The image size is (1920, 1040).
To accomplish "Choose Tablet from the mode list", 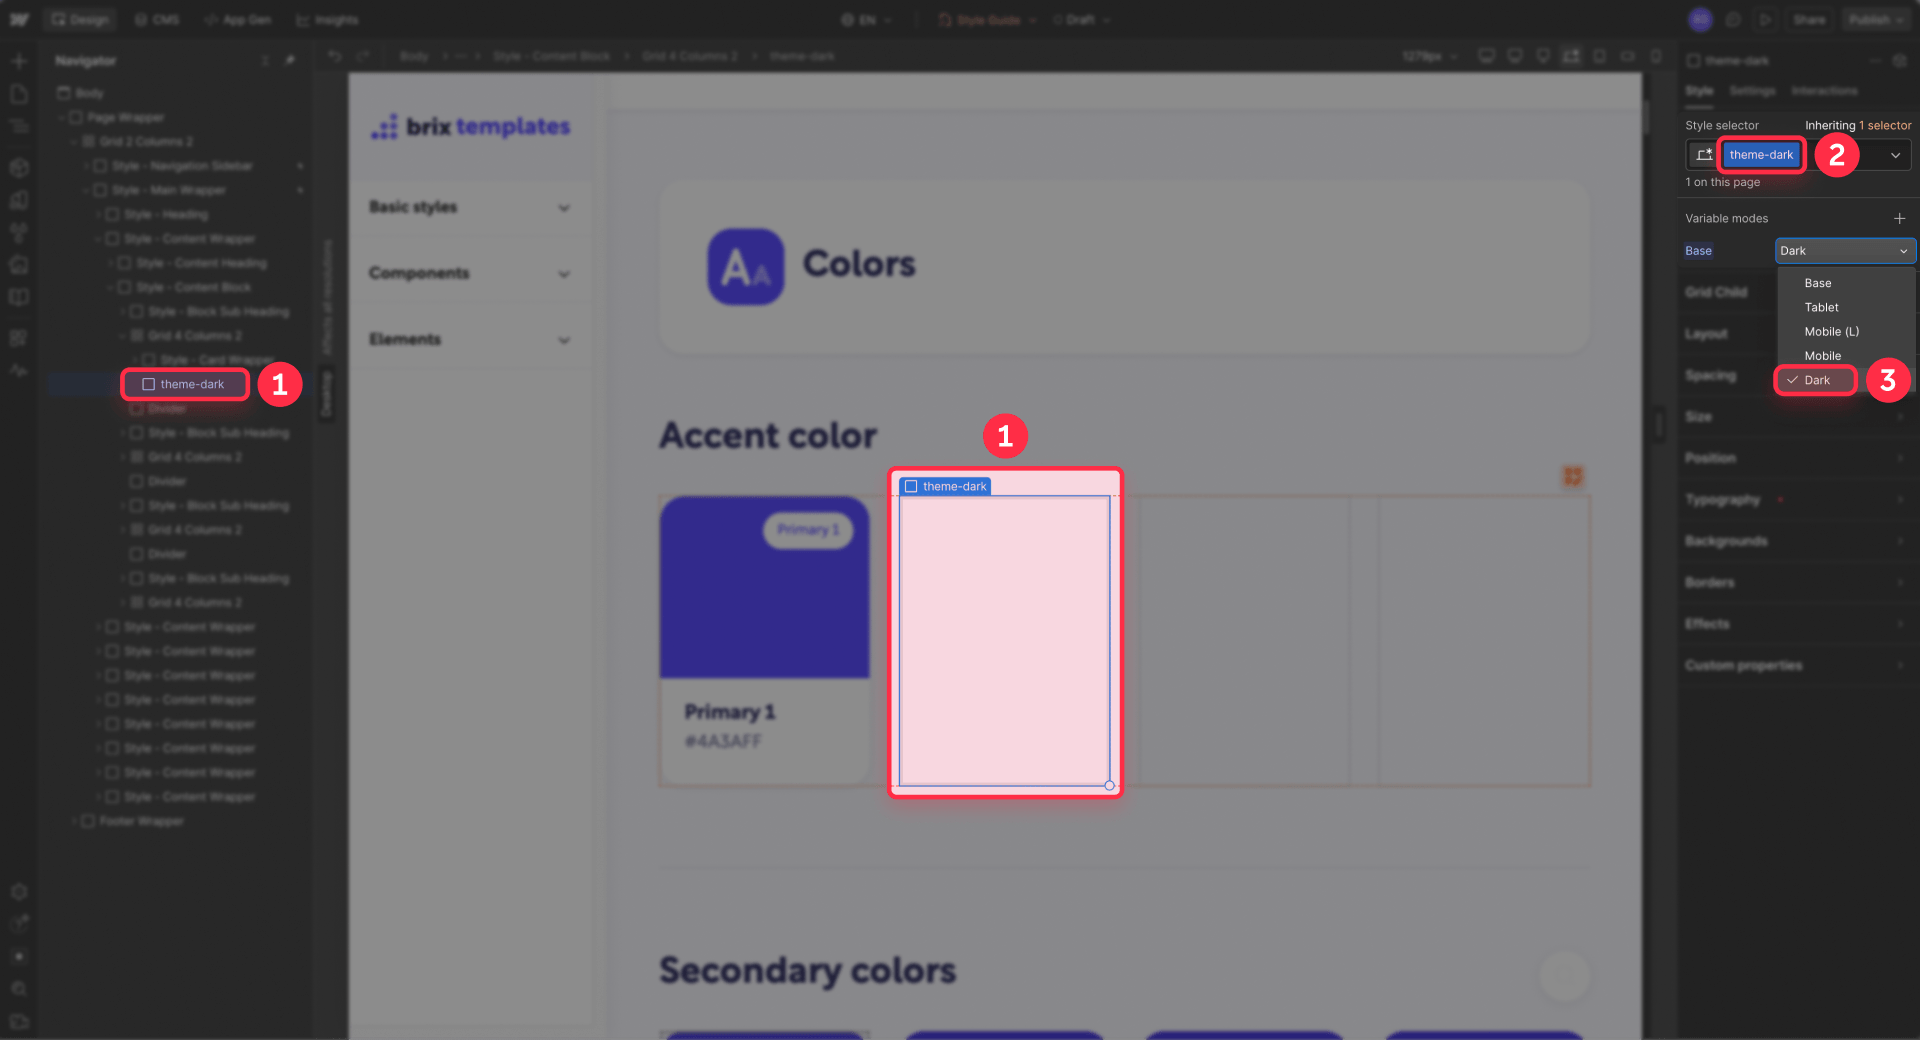I will pos(1846,307).
